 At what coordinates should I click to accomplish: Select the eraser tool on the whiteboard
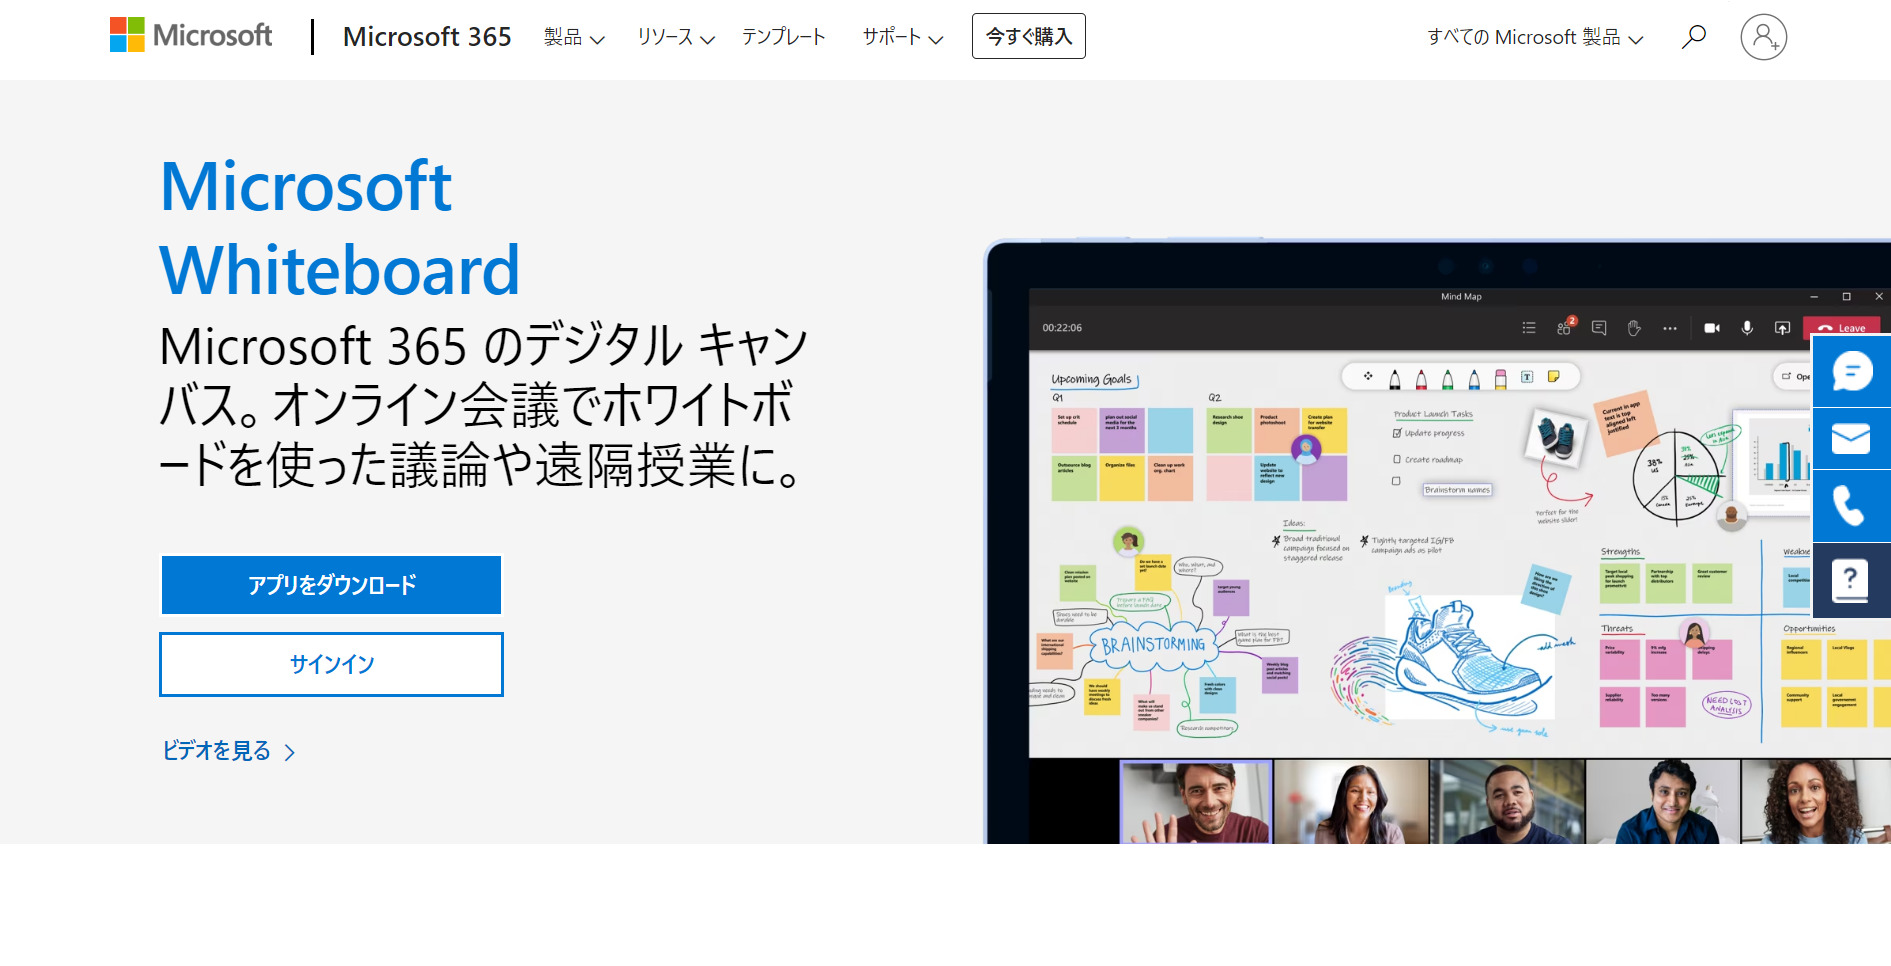tap(1501, 378)
